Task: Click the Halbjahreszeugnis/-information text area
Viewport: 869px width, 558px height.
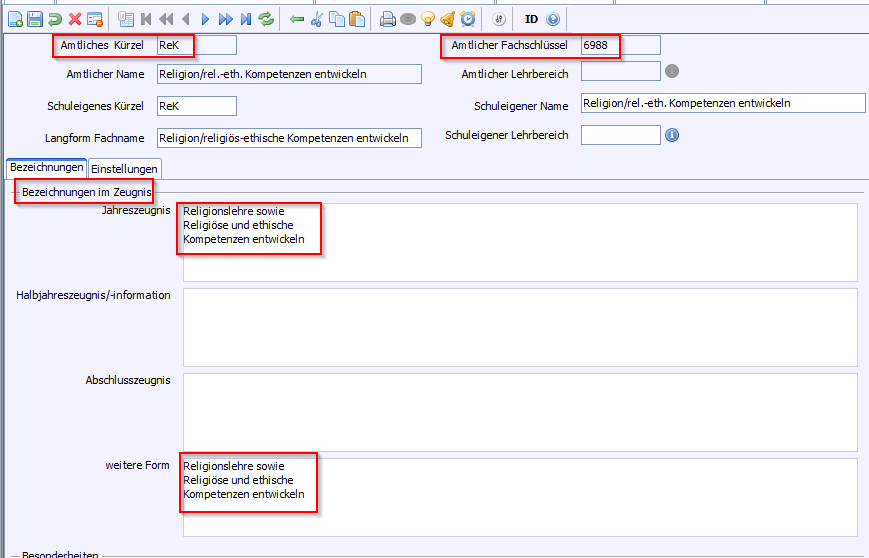Action: (x=518, y=327)
